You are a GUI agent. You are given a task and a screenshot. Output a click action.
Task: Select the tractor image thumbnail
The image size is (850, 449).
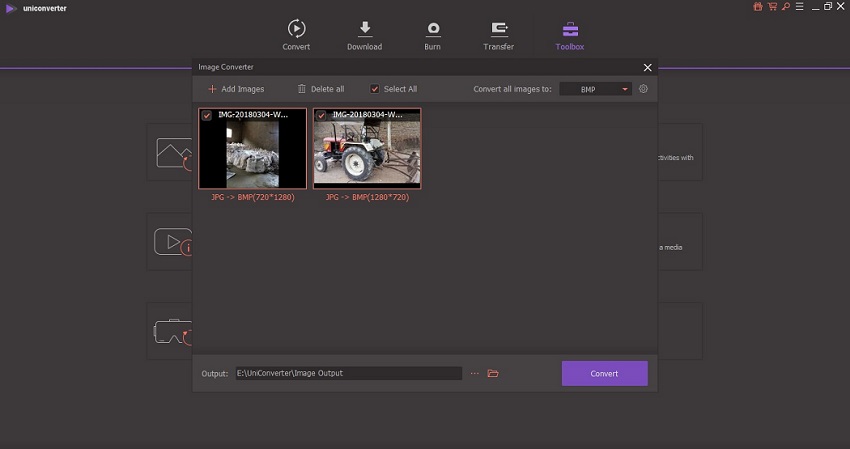coord(367,154)
